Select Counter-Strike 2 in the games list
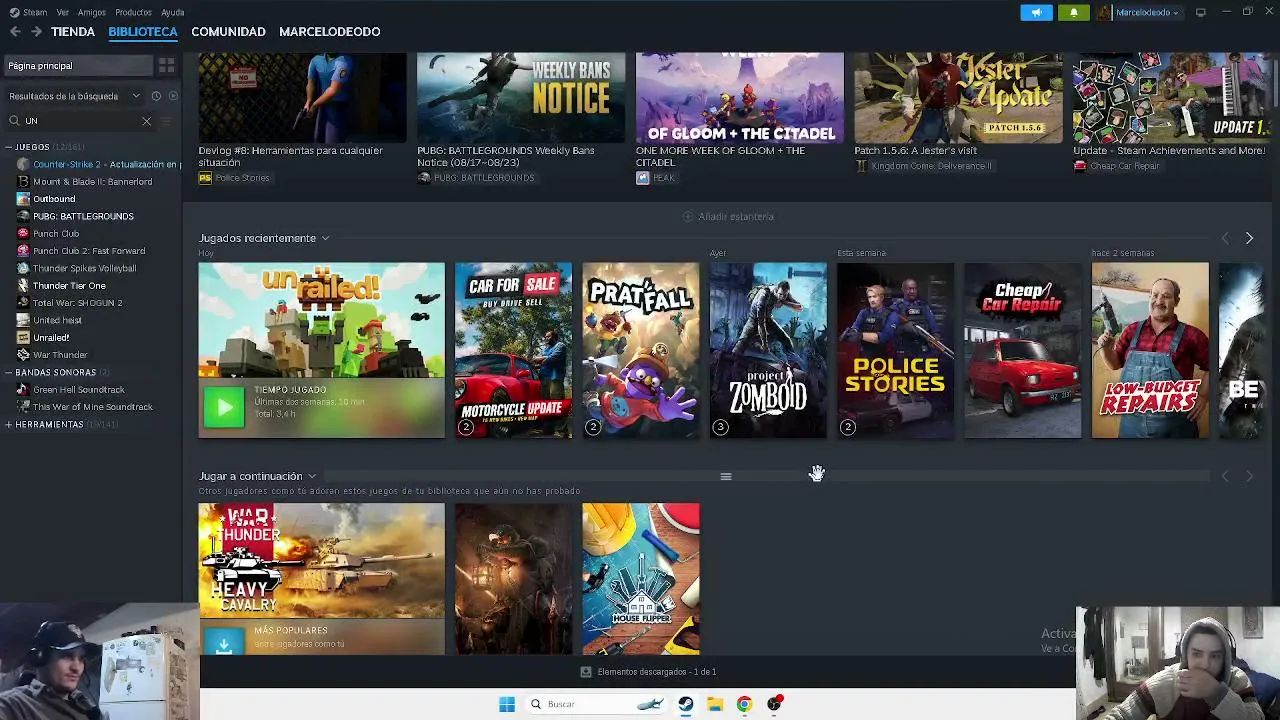This screenshot has width=1280, height=720. tap(98, 164)
